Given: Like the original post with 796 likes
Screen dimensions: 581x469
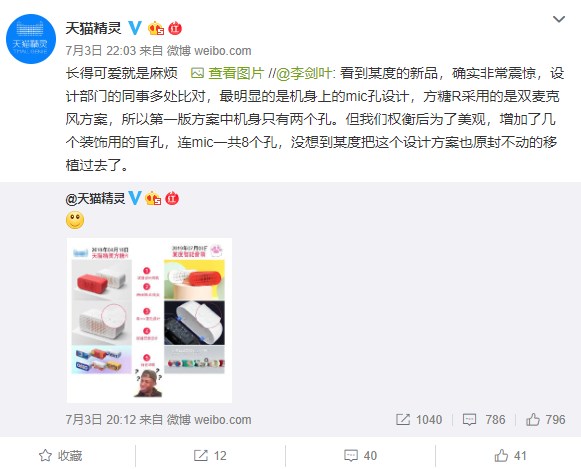Looking at the screenshot, I should click(545, 419).
